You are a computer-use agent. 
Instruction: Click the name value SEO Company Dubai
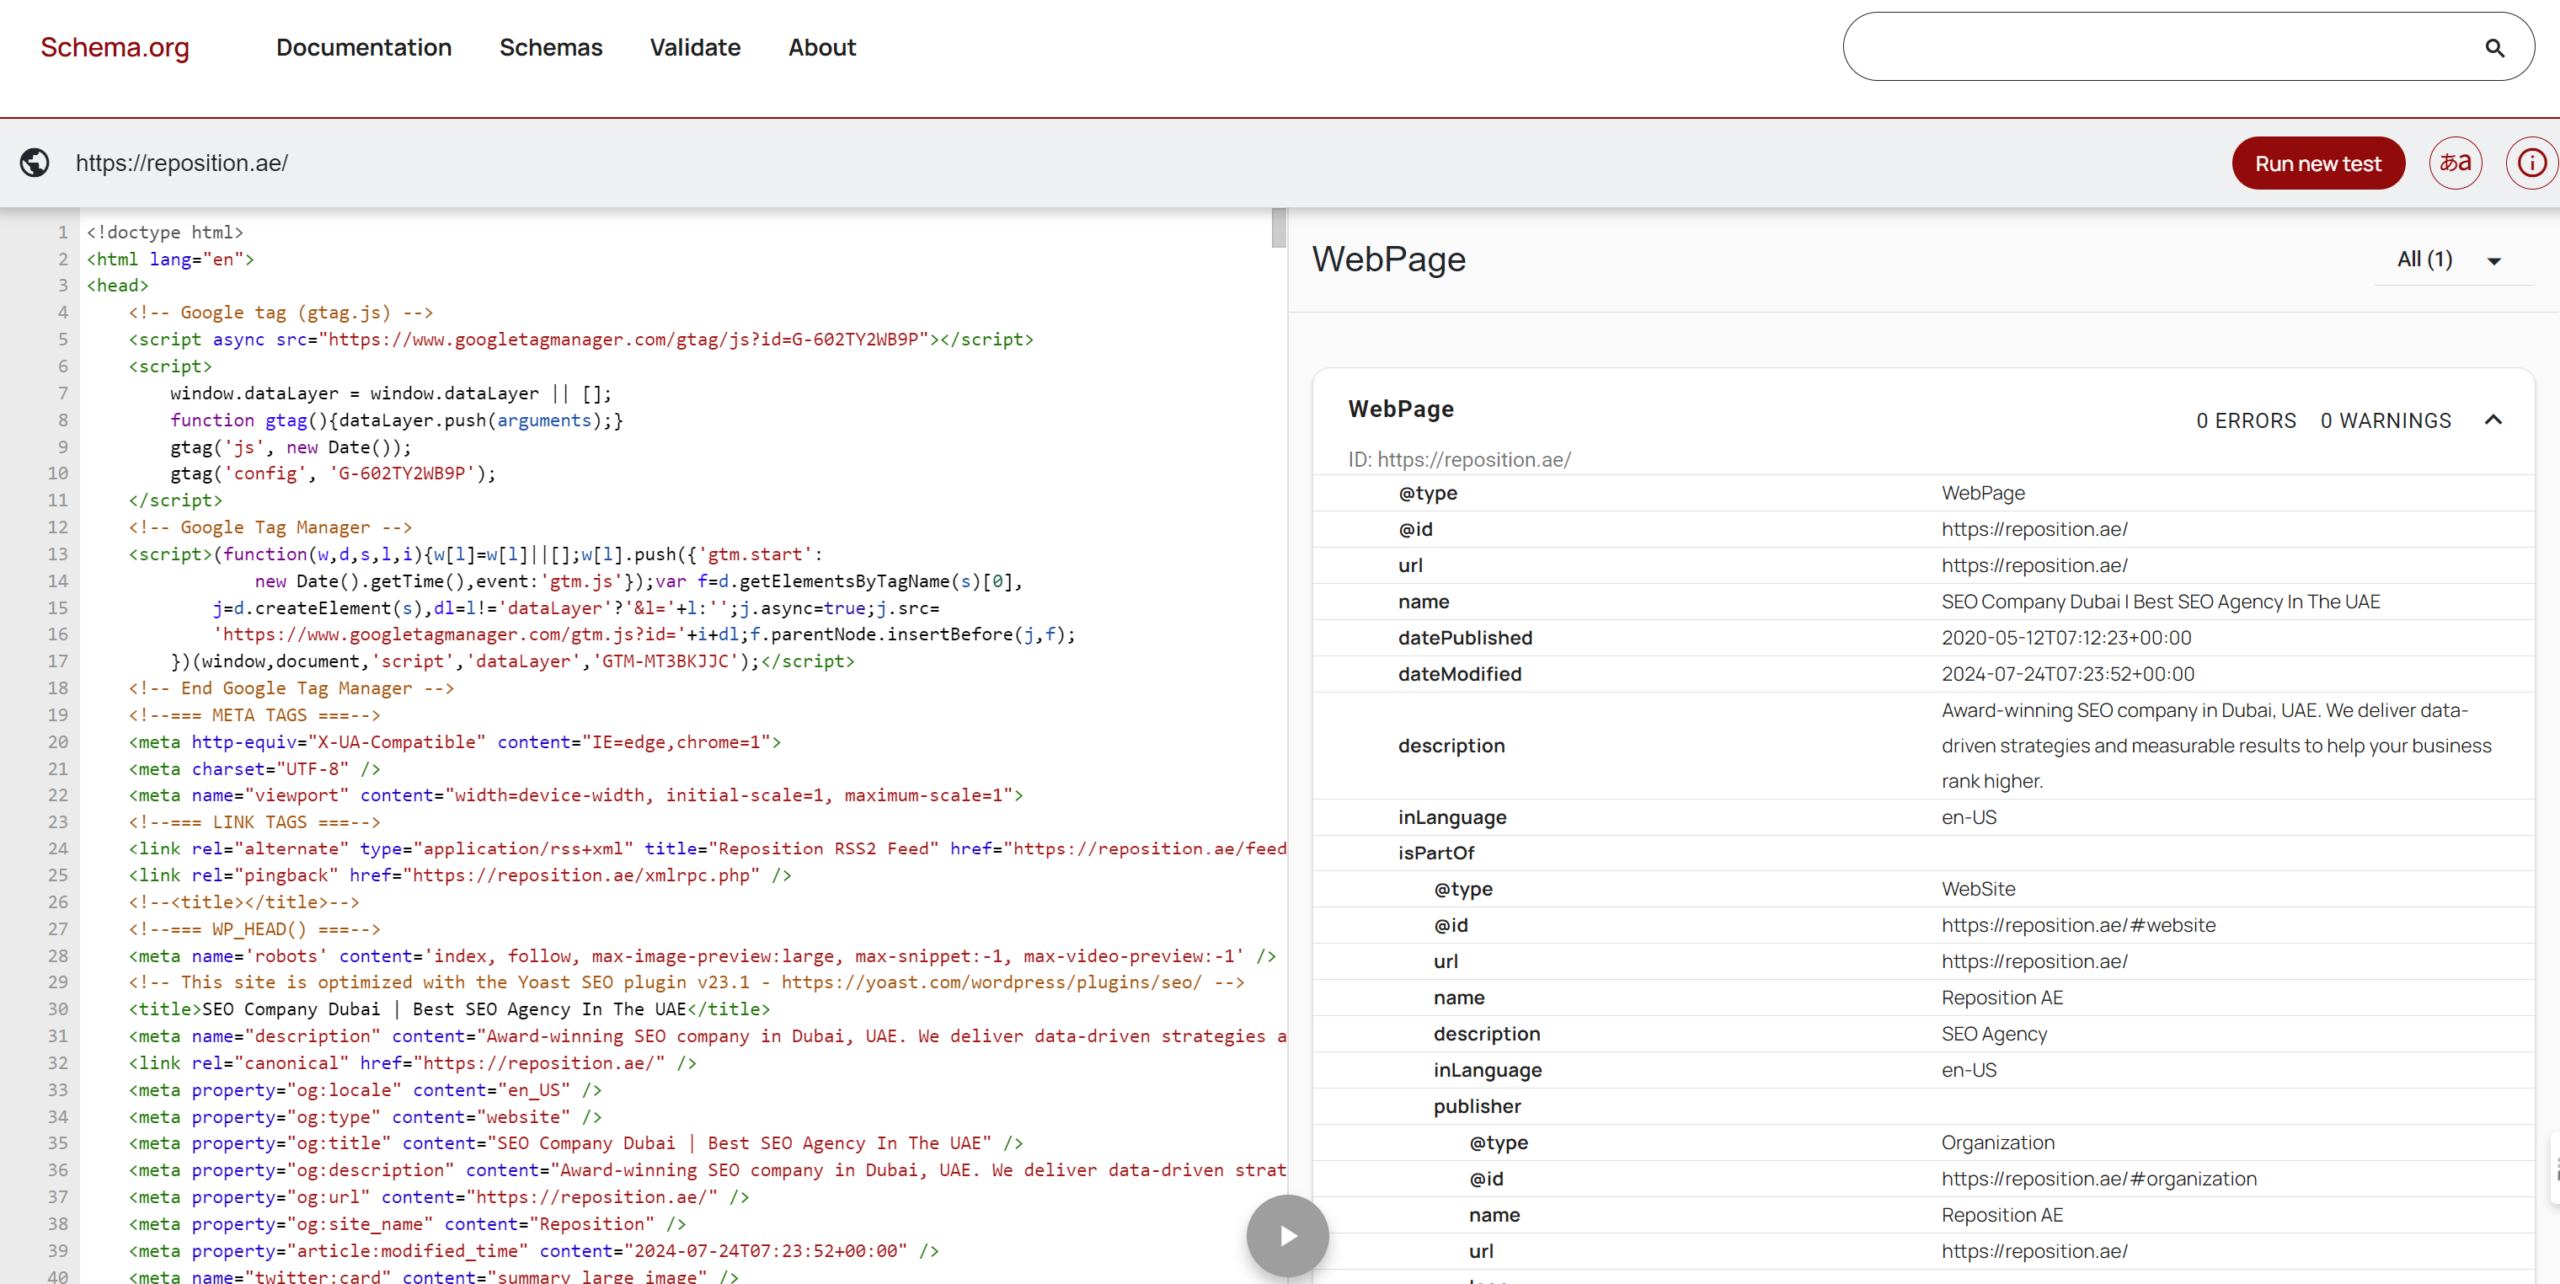tap(2161, 602)
